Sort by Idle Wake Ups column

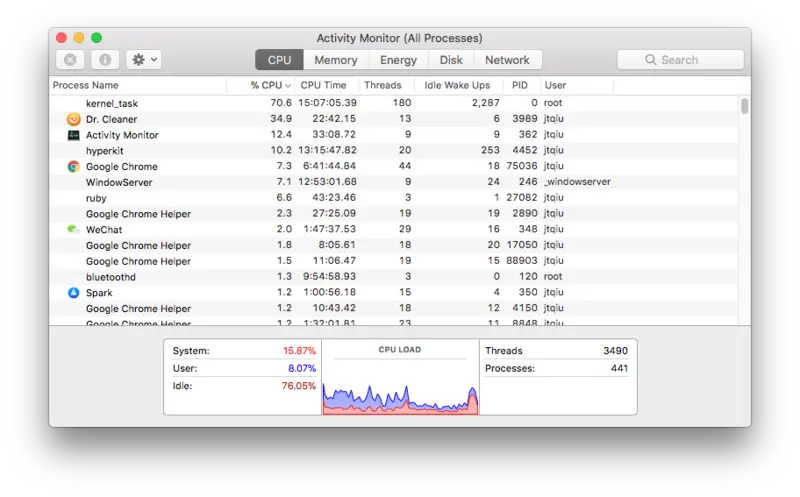coord(457,85)
